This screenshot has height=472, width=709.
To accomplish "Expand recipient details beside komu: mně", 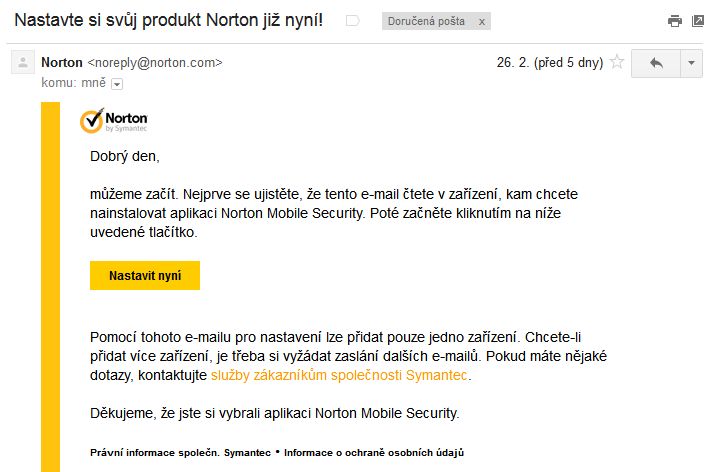I will (x=117, y=84).
